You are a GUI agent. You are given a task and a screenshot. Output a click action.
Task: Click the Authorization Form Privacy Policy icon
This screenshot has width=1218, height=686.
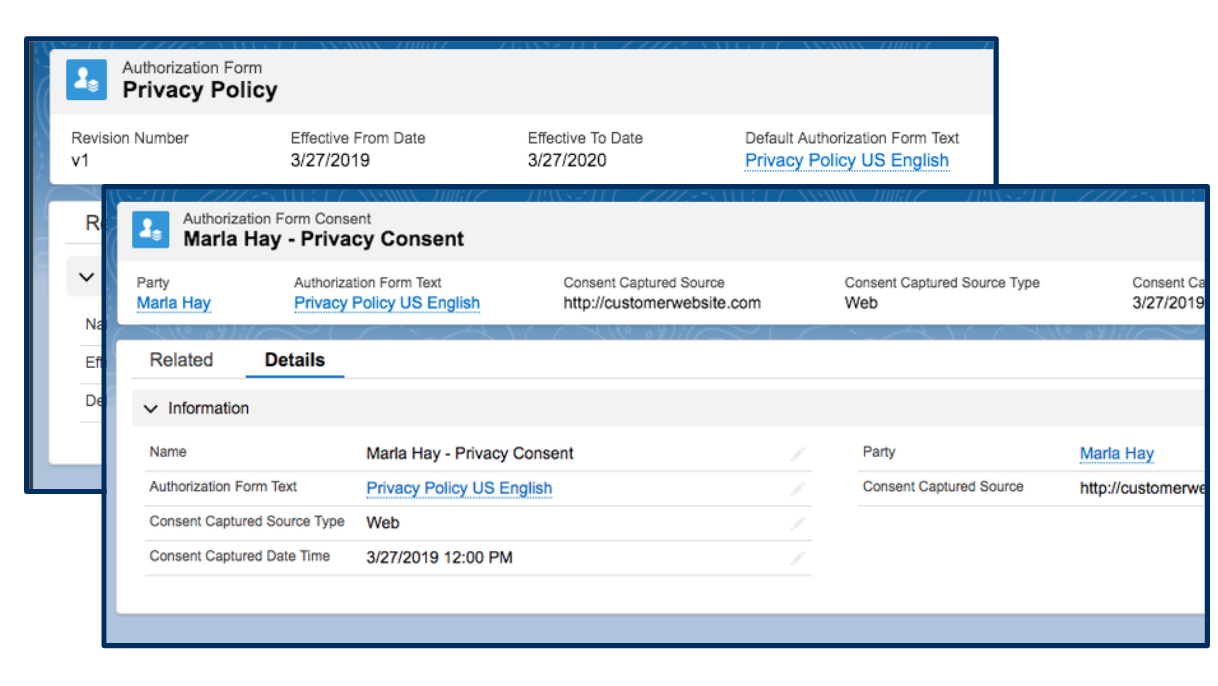[x=87, y=80]
